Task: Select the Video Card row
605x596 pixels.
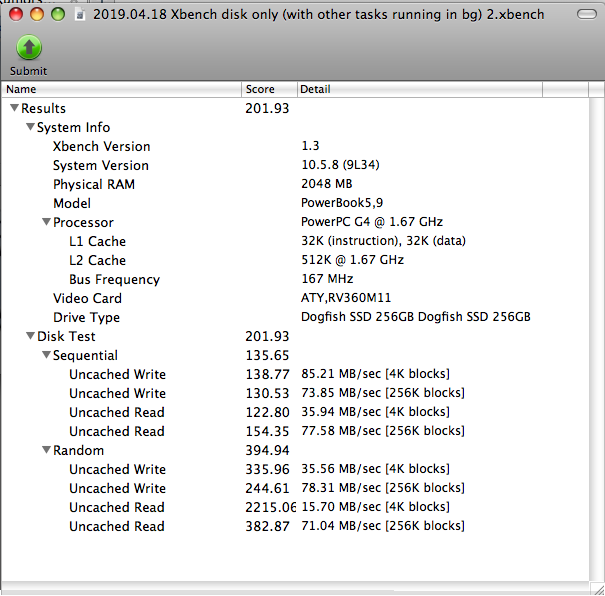Action: click(295, 298)
